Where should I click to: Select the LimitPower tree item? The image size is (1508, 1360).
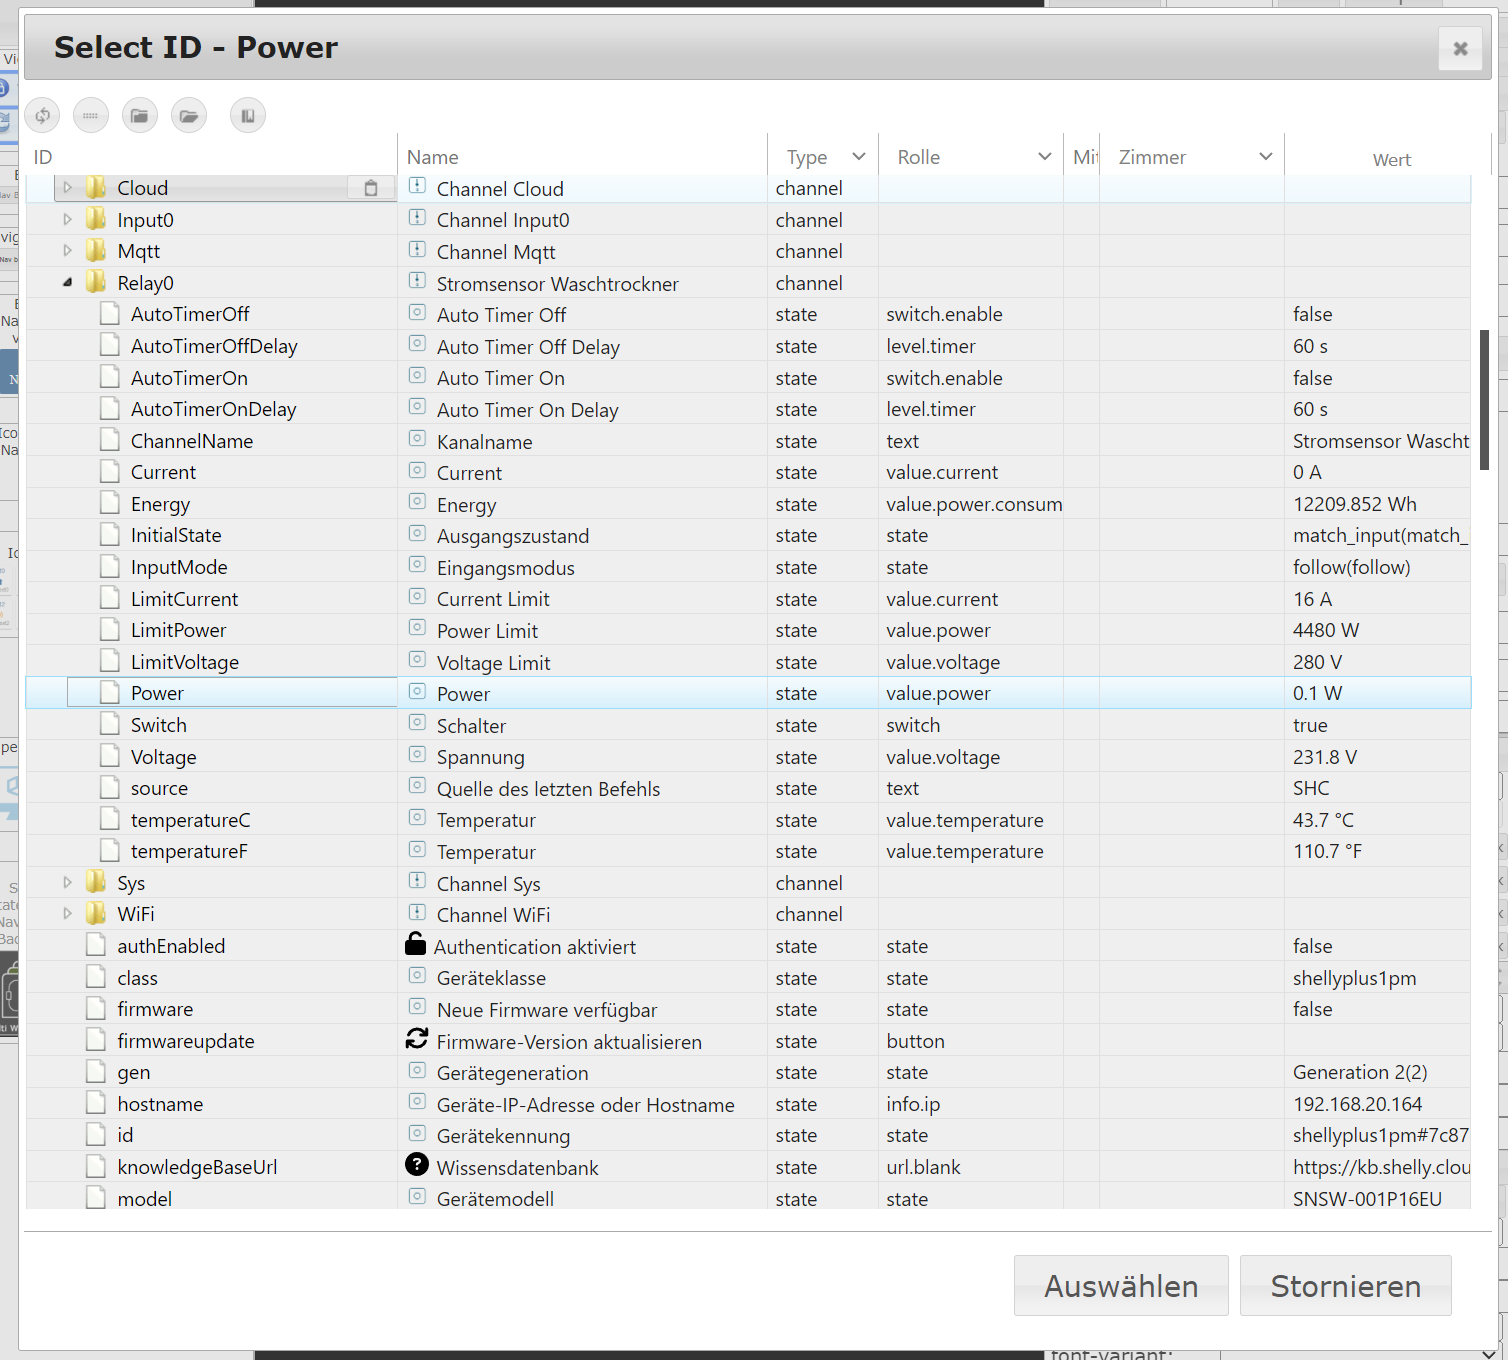179,630
